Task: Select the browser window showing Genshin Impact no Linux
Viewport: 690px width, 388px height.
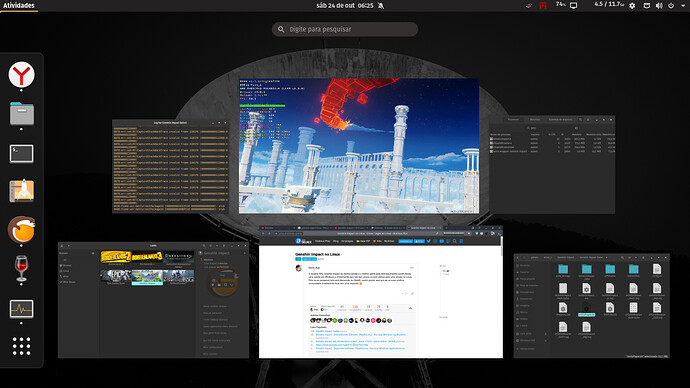Action: [381, 292]
